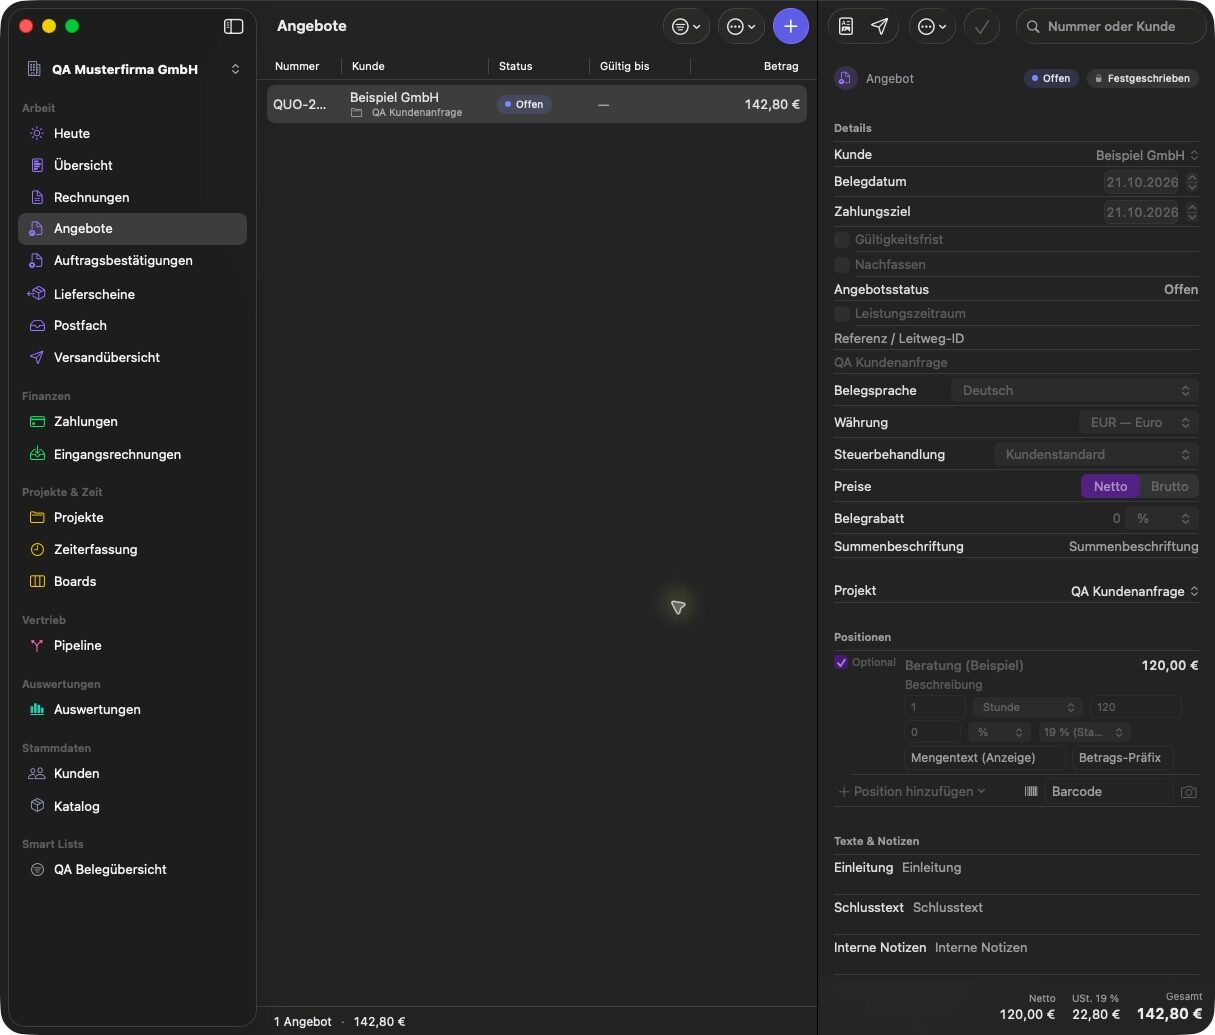Image resolution: width=1215 pixels, height=1035 pixels.
Task: Open Heute via its sun icon
Action: 37,133
